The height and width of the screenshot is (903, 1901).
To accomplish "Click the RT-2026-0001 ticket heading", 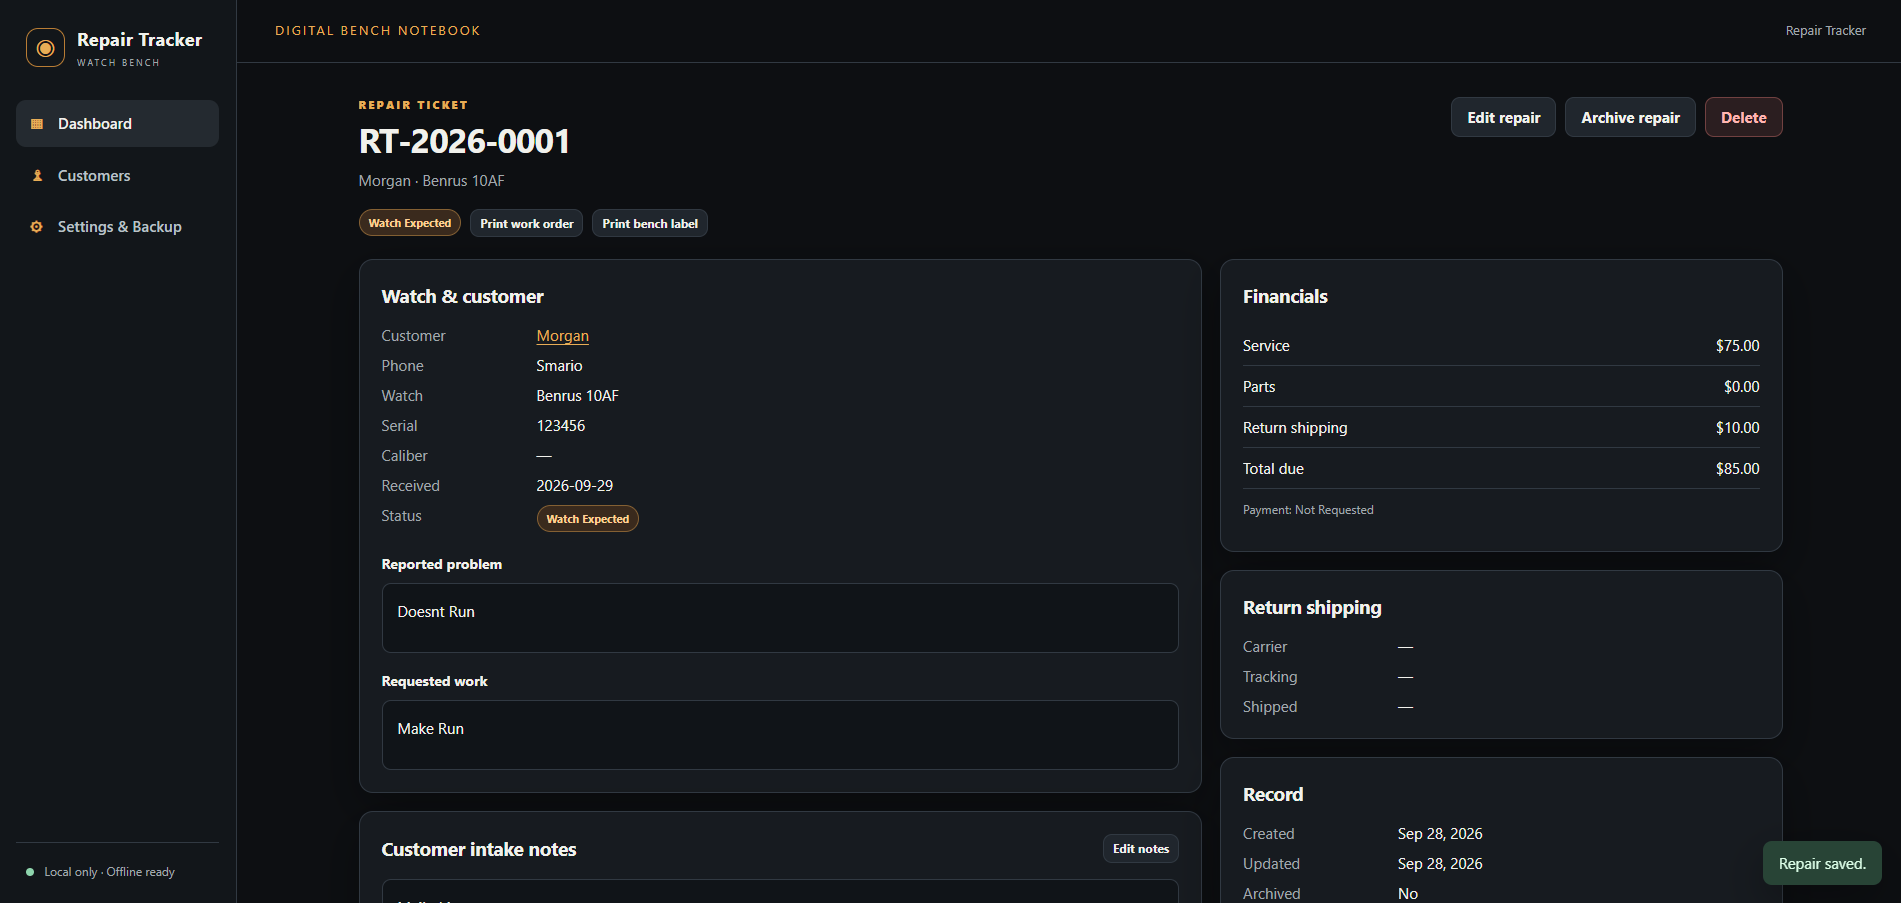I will [464, 142].
